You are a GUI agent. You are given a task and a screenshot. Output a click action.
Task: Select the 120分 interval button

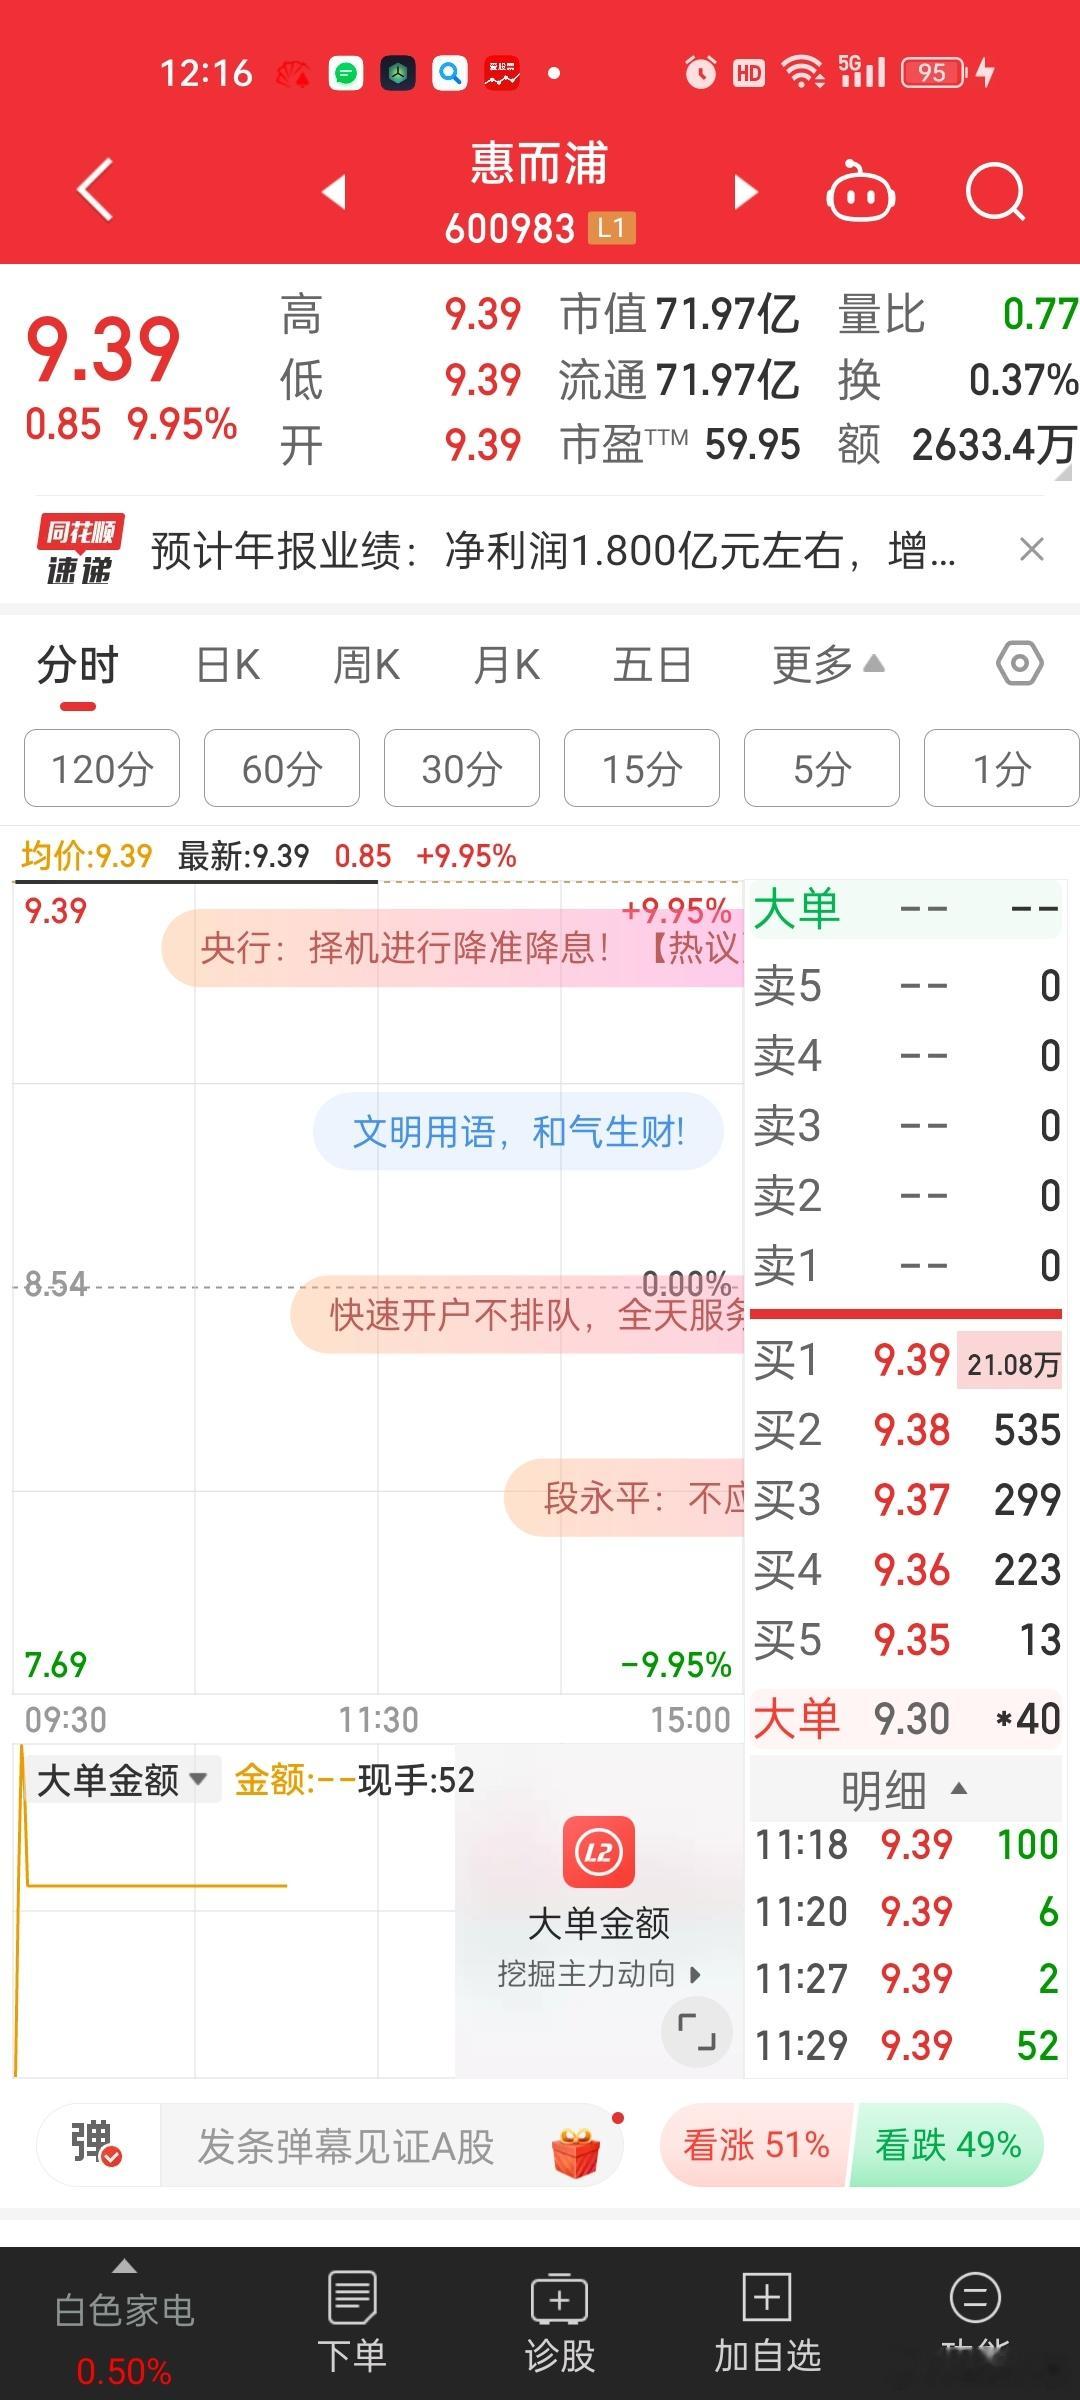click(x=102, y=768)
